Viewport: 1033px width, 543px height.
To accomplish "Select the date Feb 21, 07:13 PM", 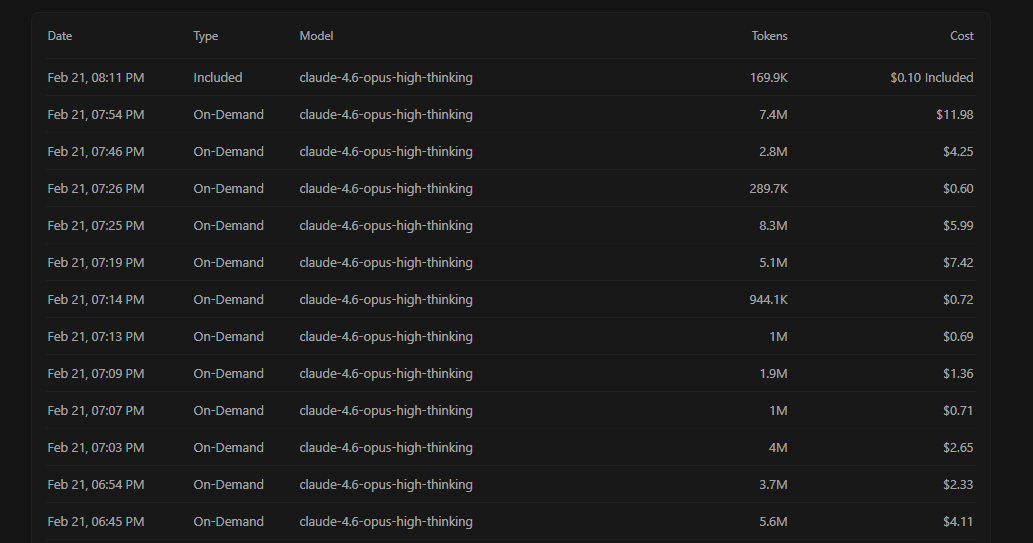I will coord(96,336).
